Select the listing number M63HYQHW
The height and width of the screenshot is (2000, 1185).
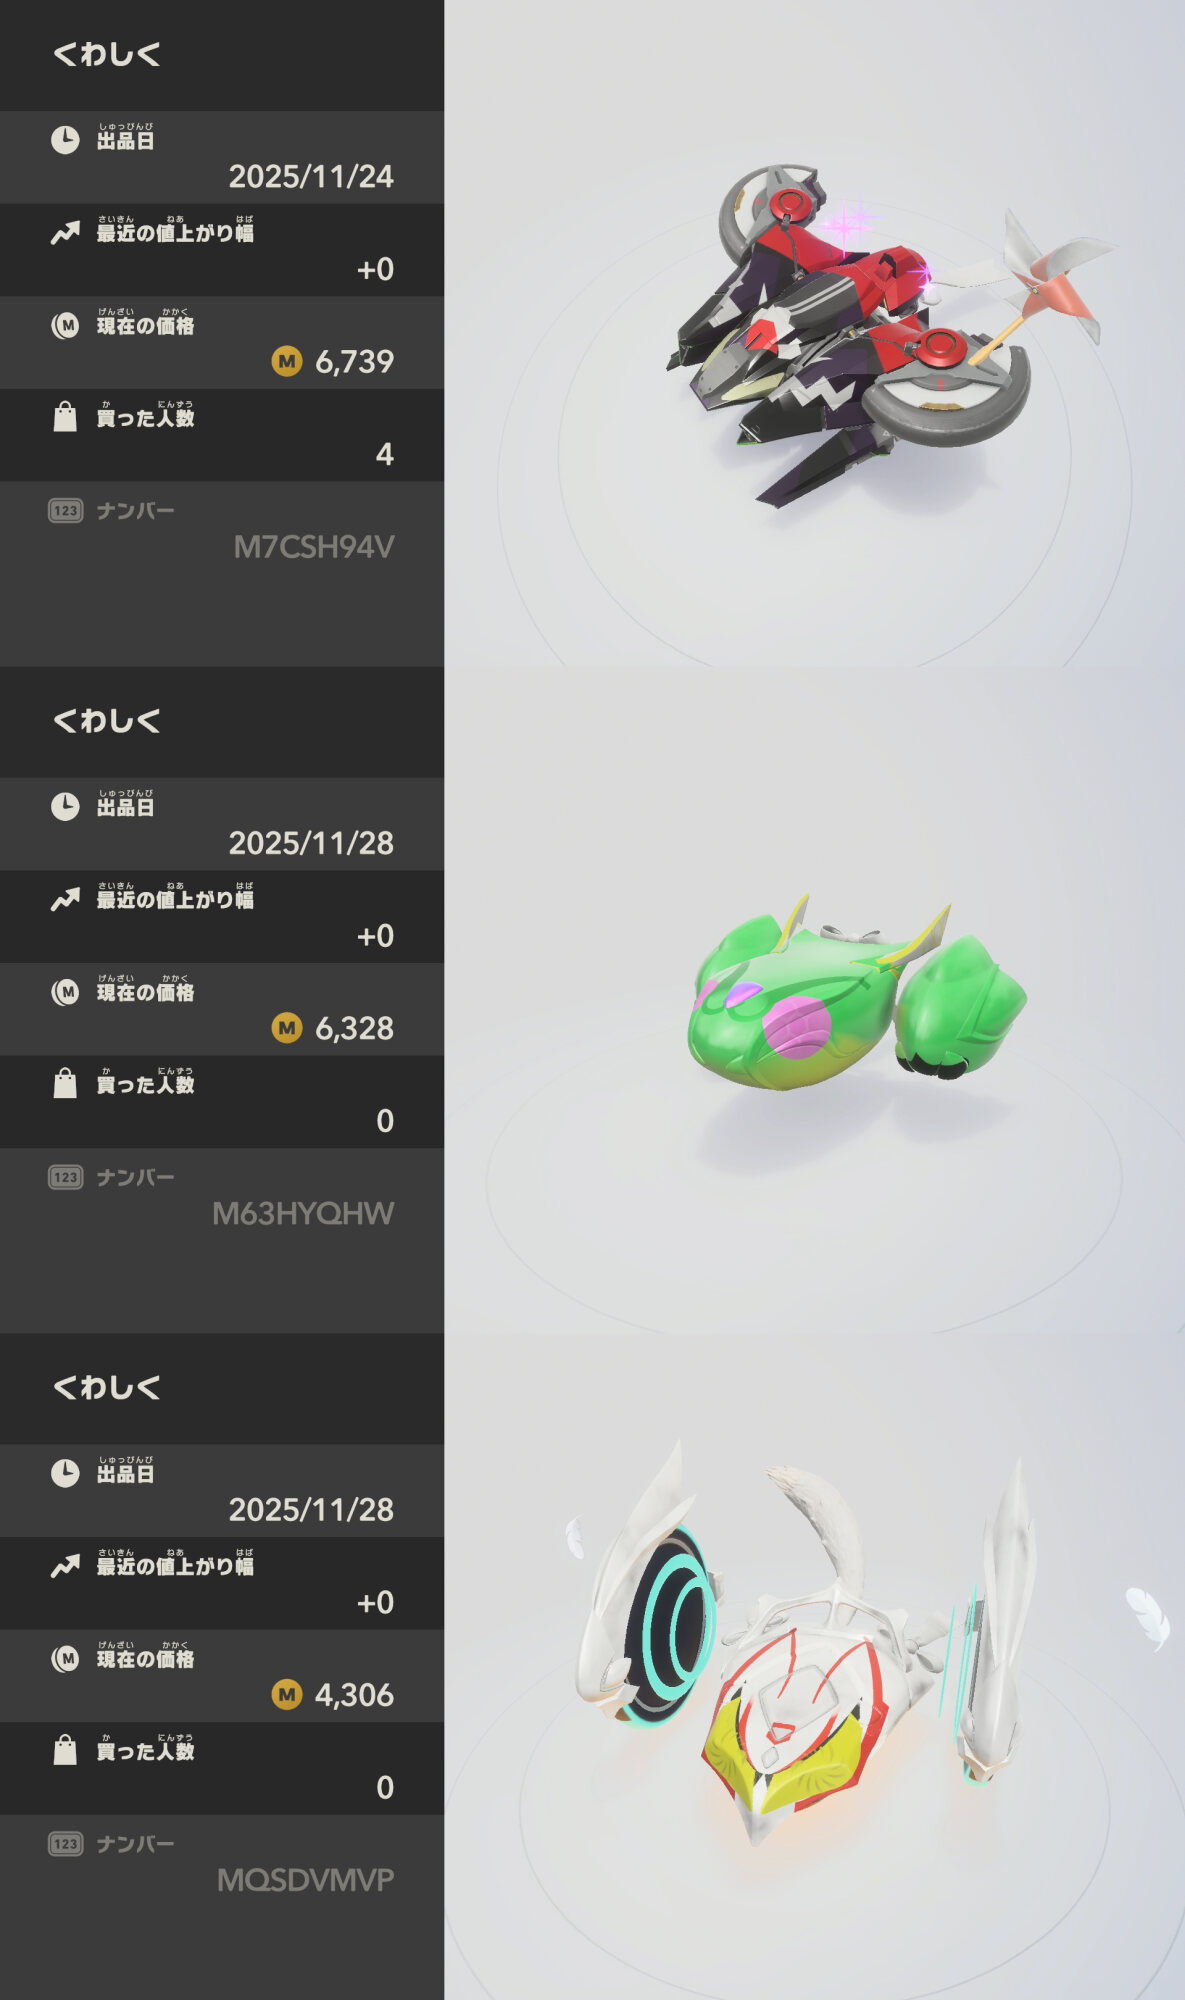tap(303, 1214)
